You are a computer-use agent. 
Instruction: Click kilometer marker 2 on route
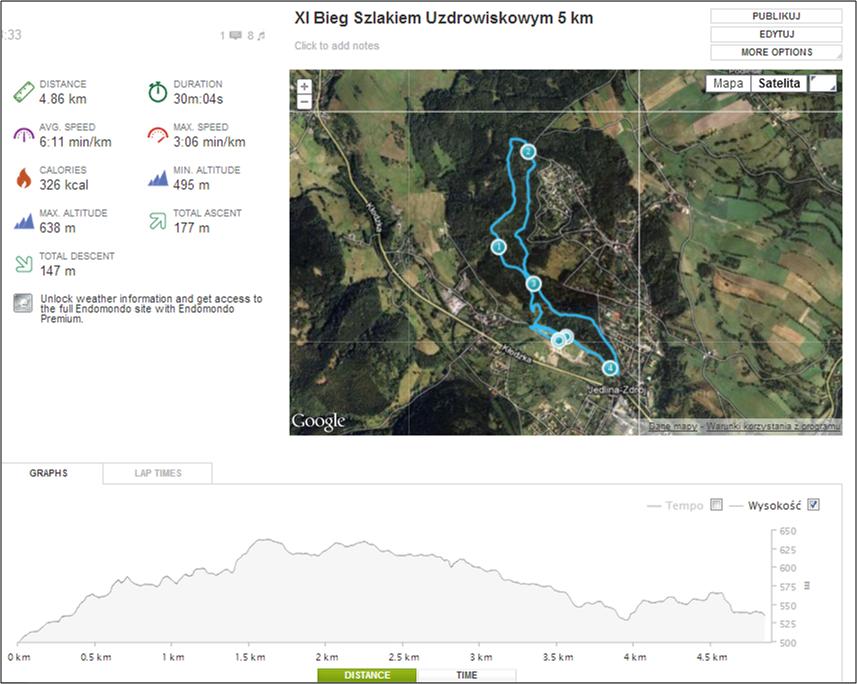tap(529, 152)
